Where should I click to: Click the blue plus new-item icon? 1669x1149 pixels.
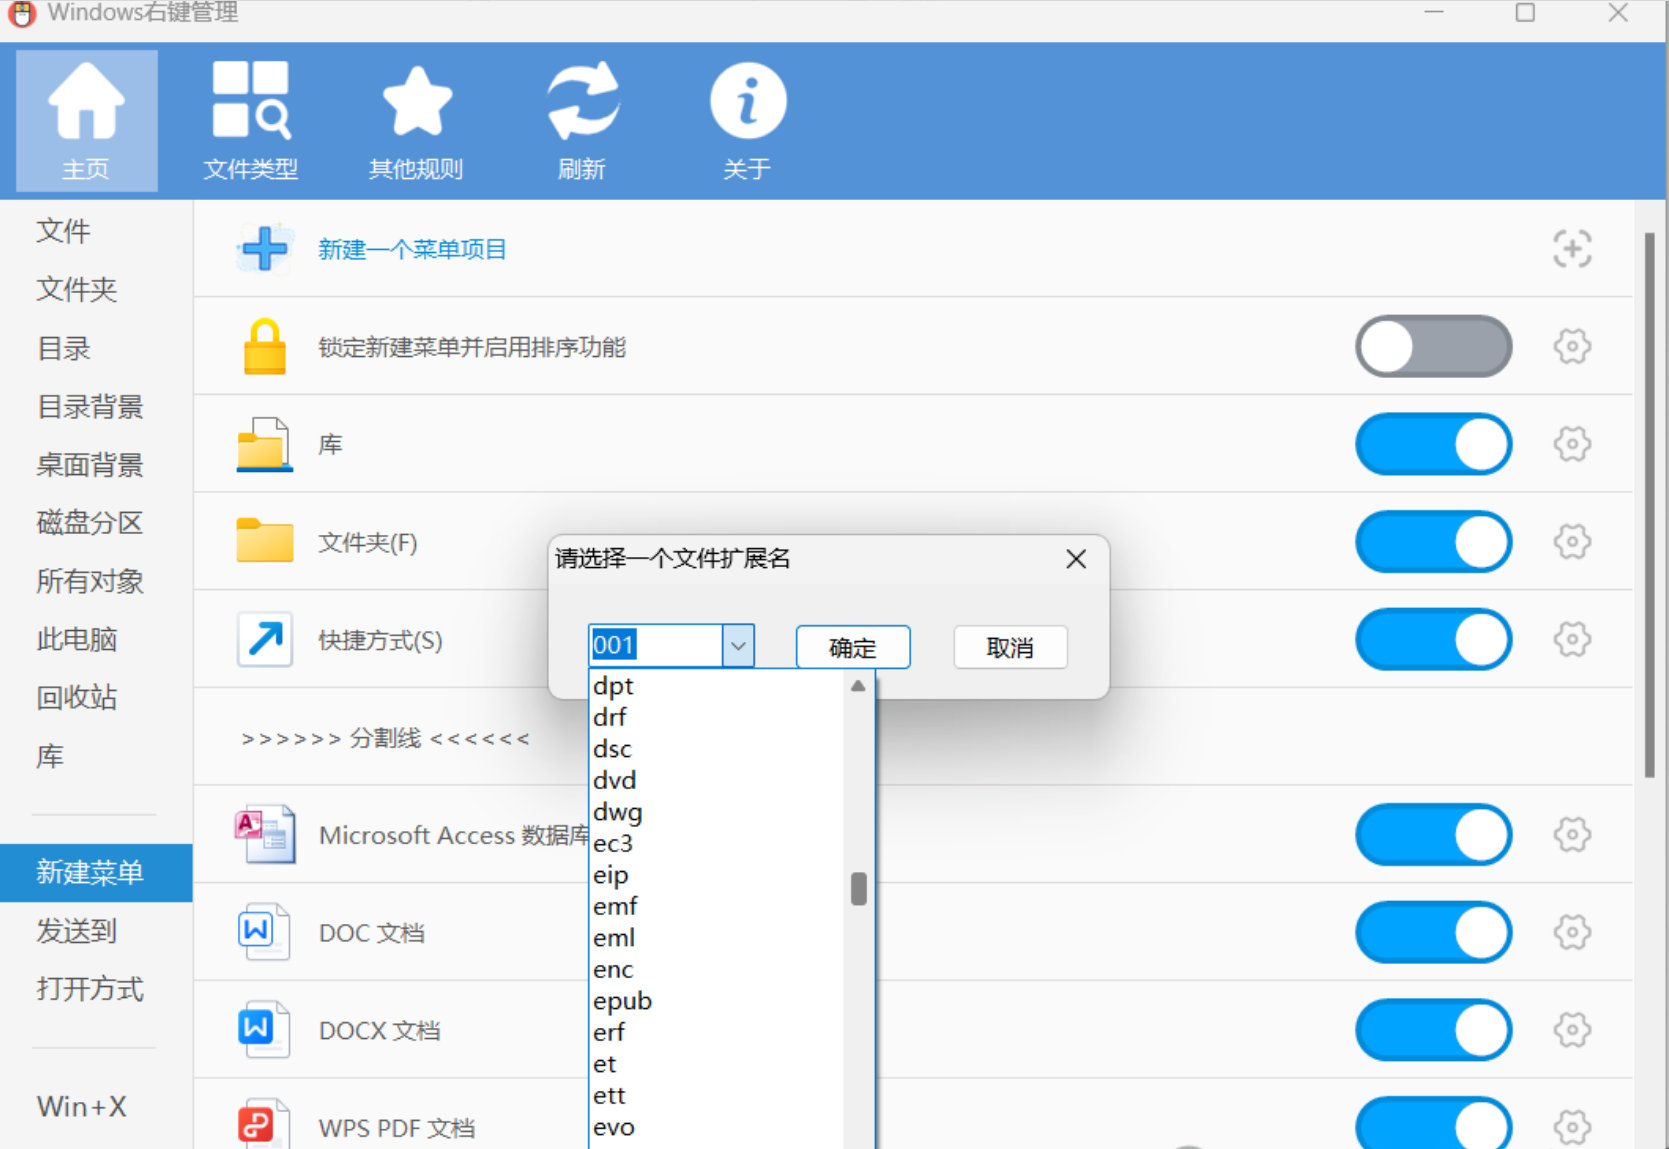tap(265, 248)
